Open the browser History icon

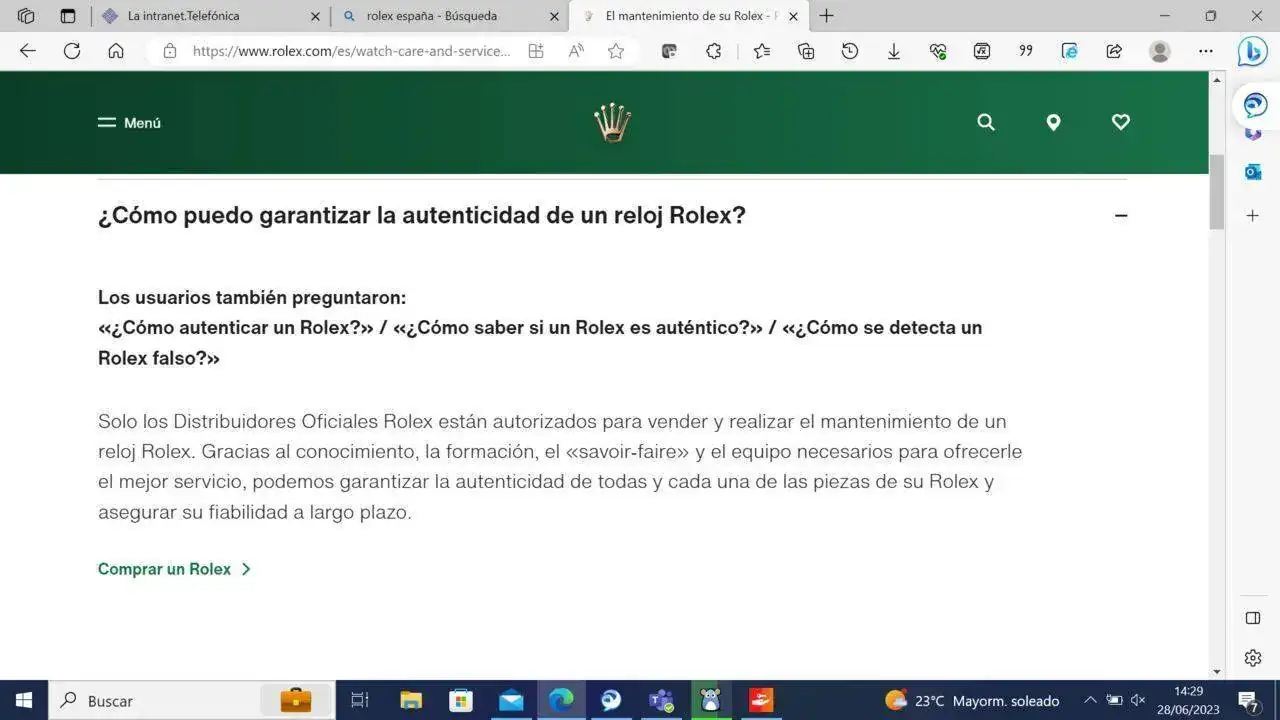point(850,51)
